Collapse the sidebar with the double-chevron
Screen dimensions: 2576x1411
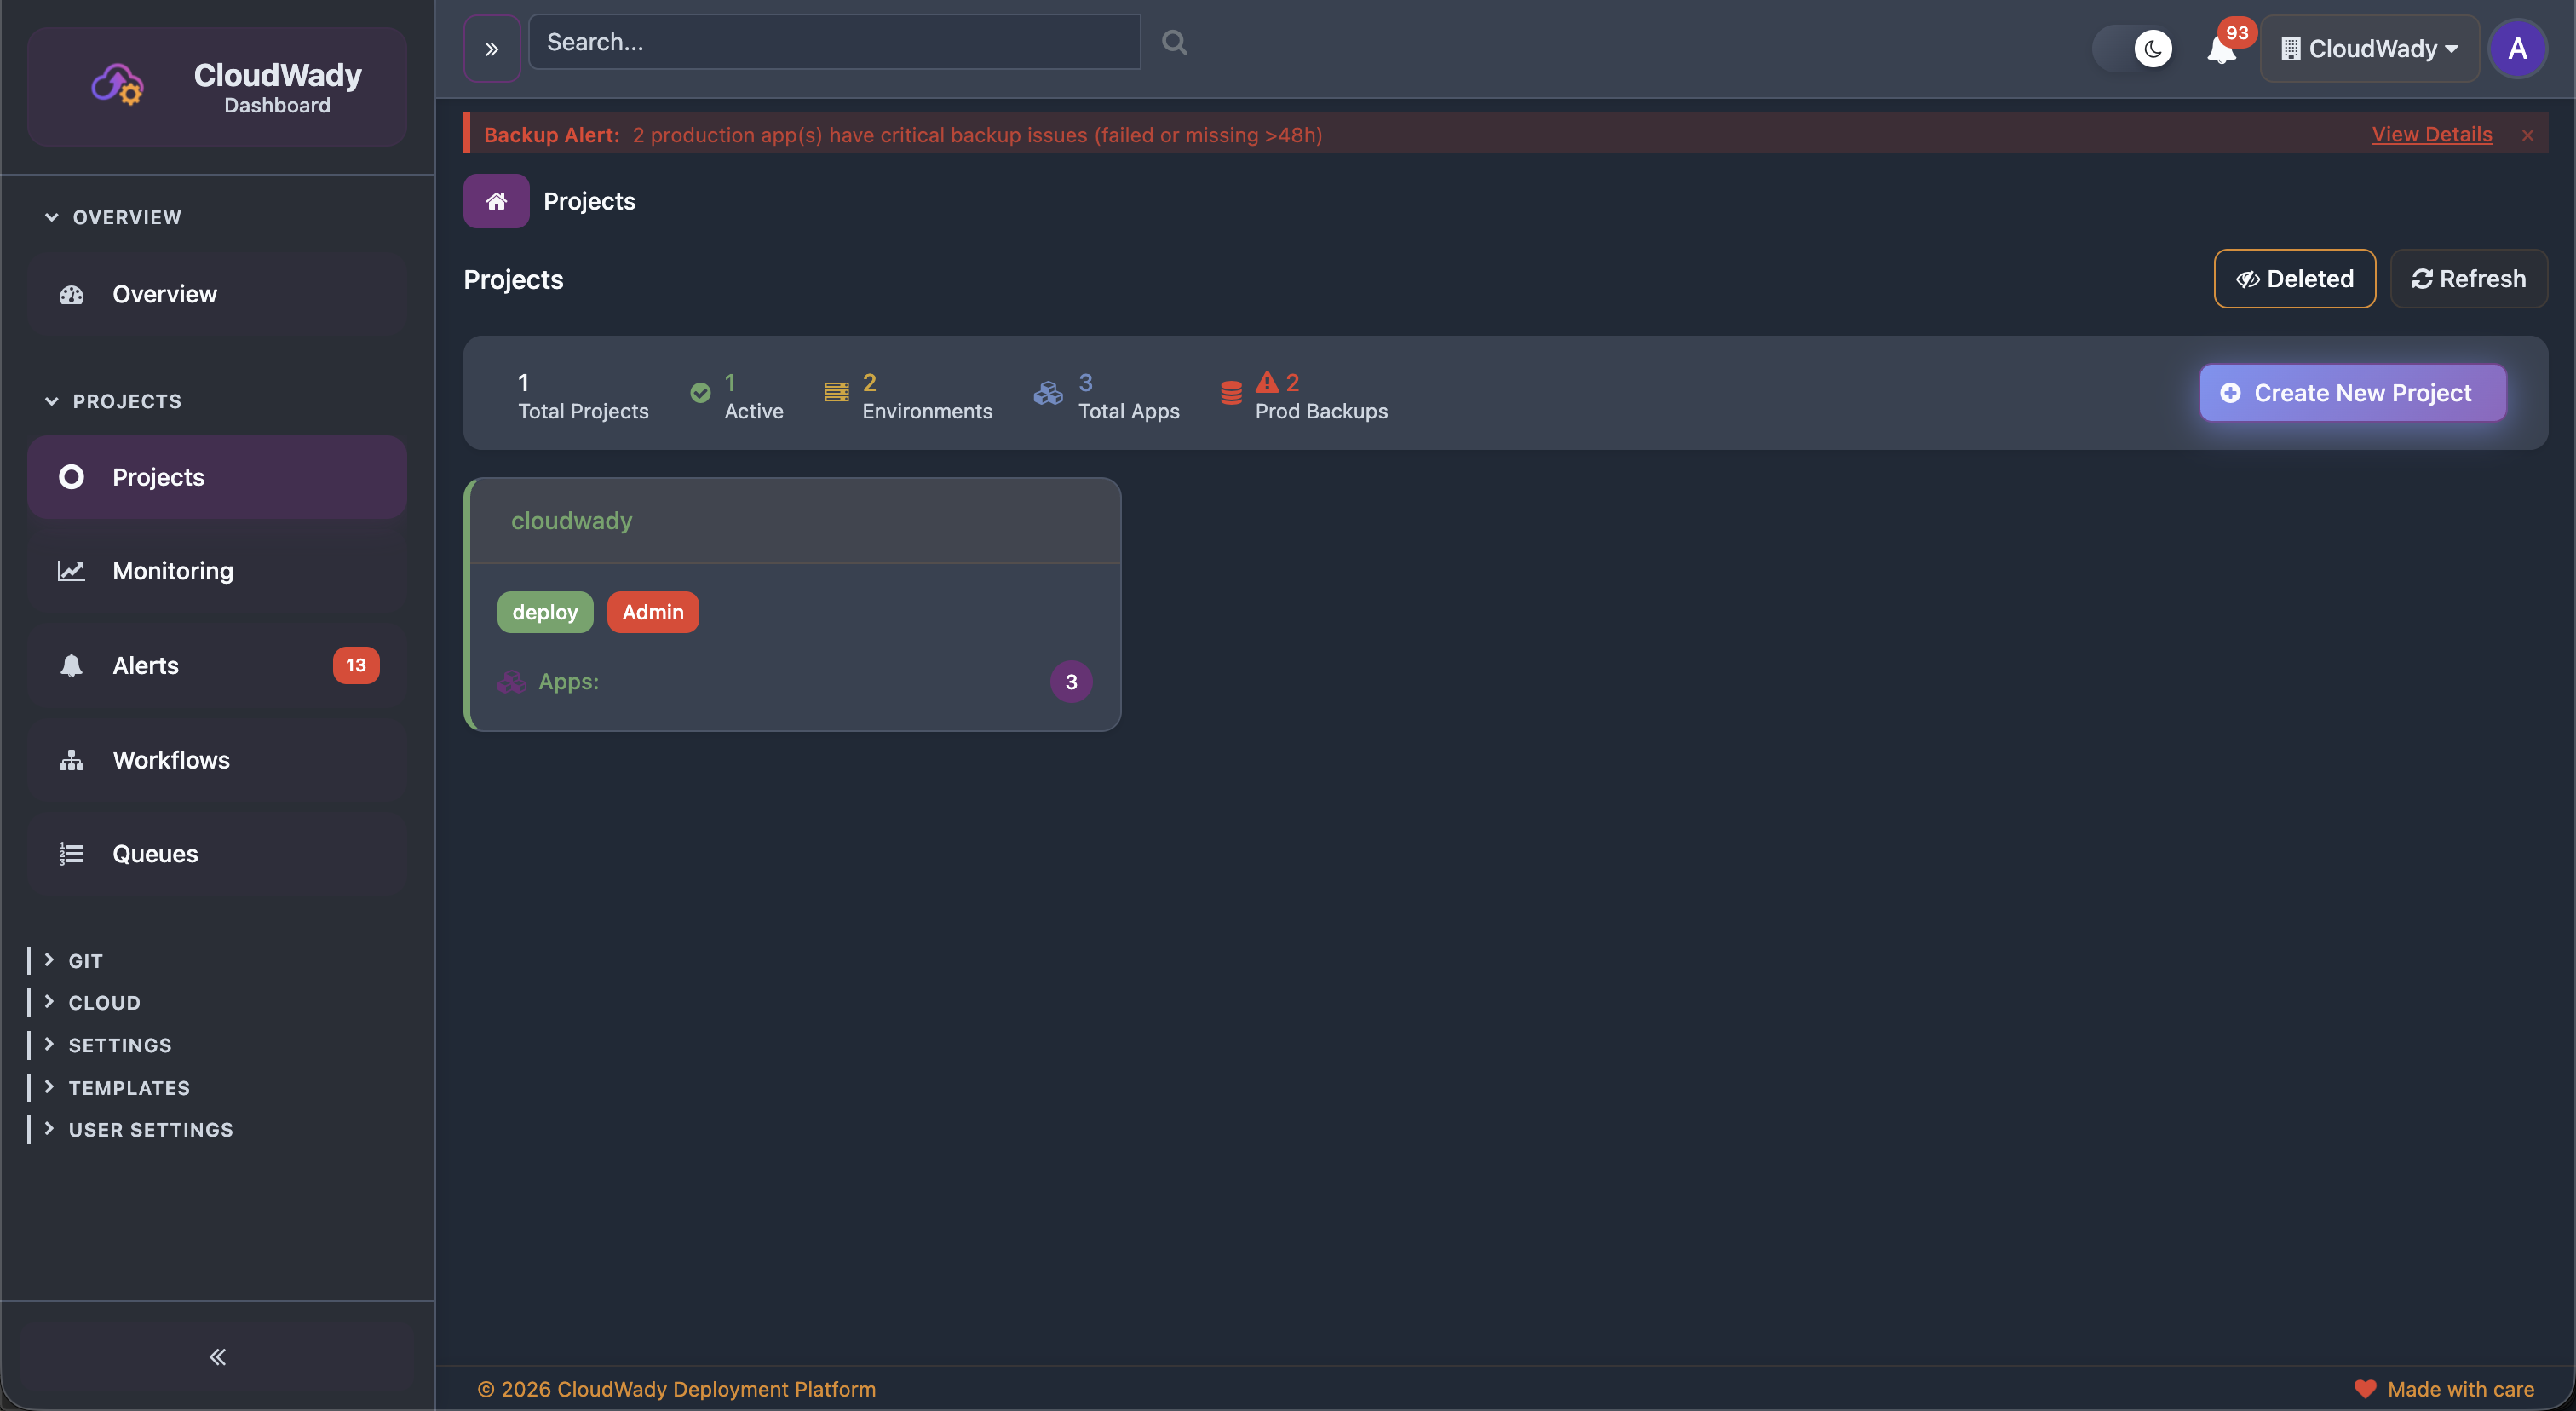click(x=216, y=1357)
